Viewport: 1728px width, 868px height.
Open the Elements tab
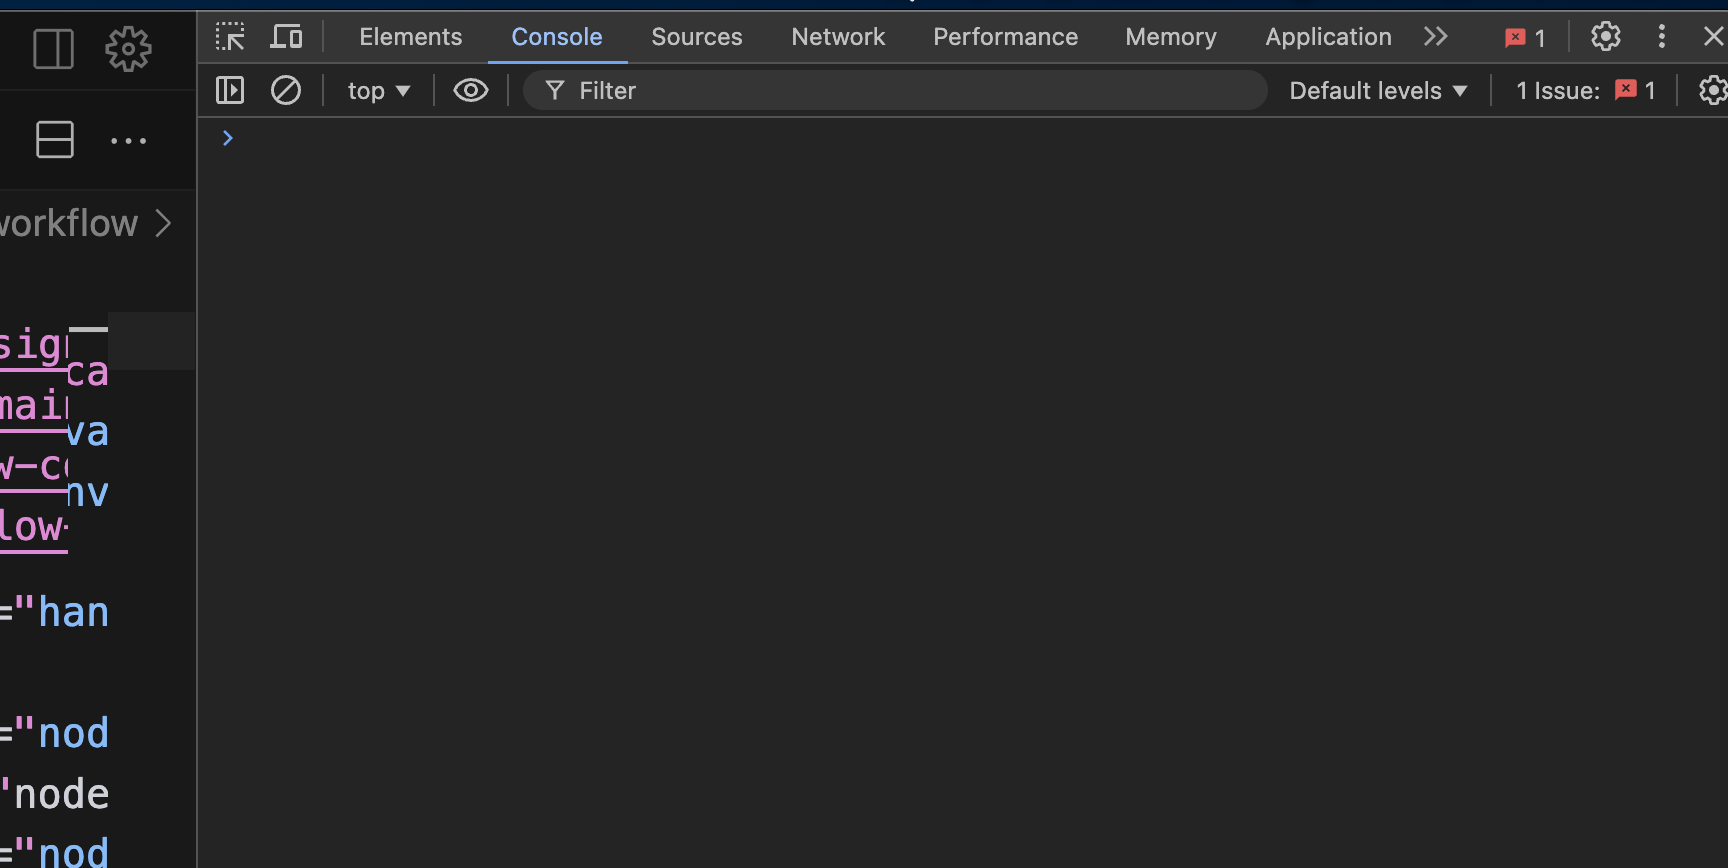[x=411, y=37]
